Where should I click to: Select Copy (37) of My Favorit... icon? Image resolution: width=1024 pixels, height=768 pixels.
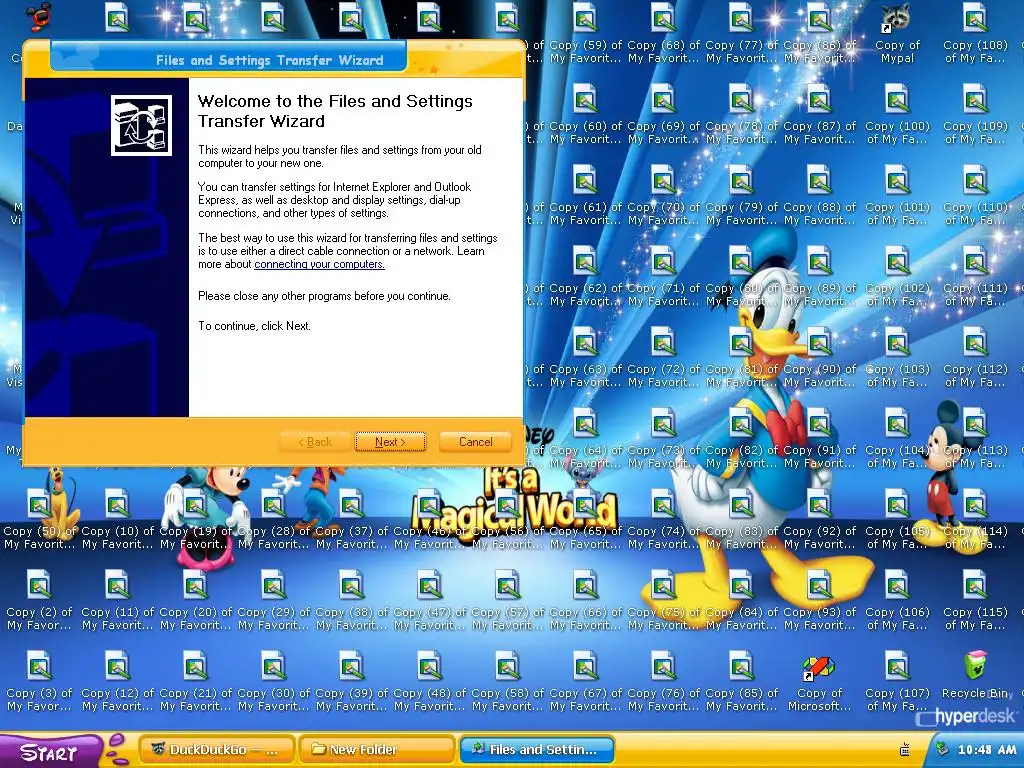[x=351, y=503]
